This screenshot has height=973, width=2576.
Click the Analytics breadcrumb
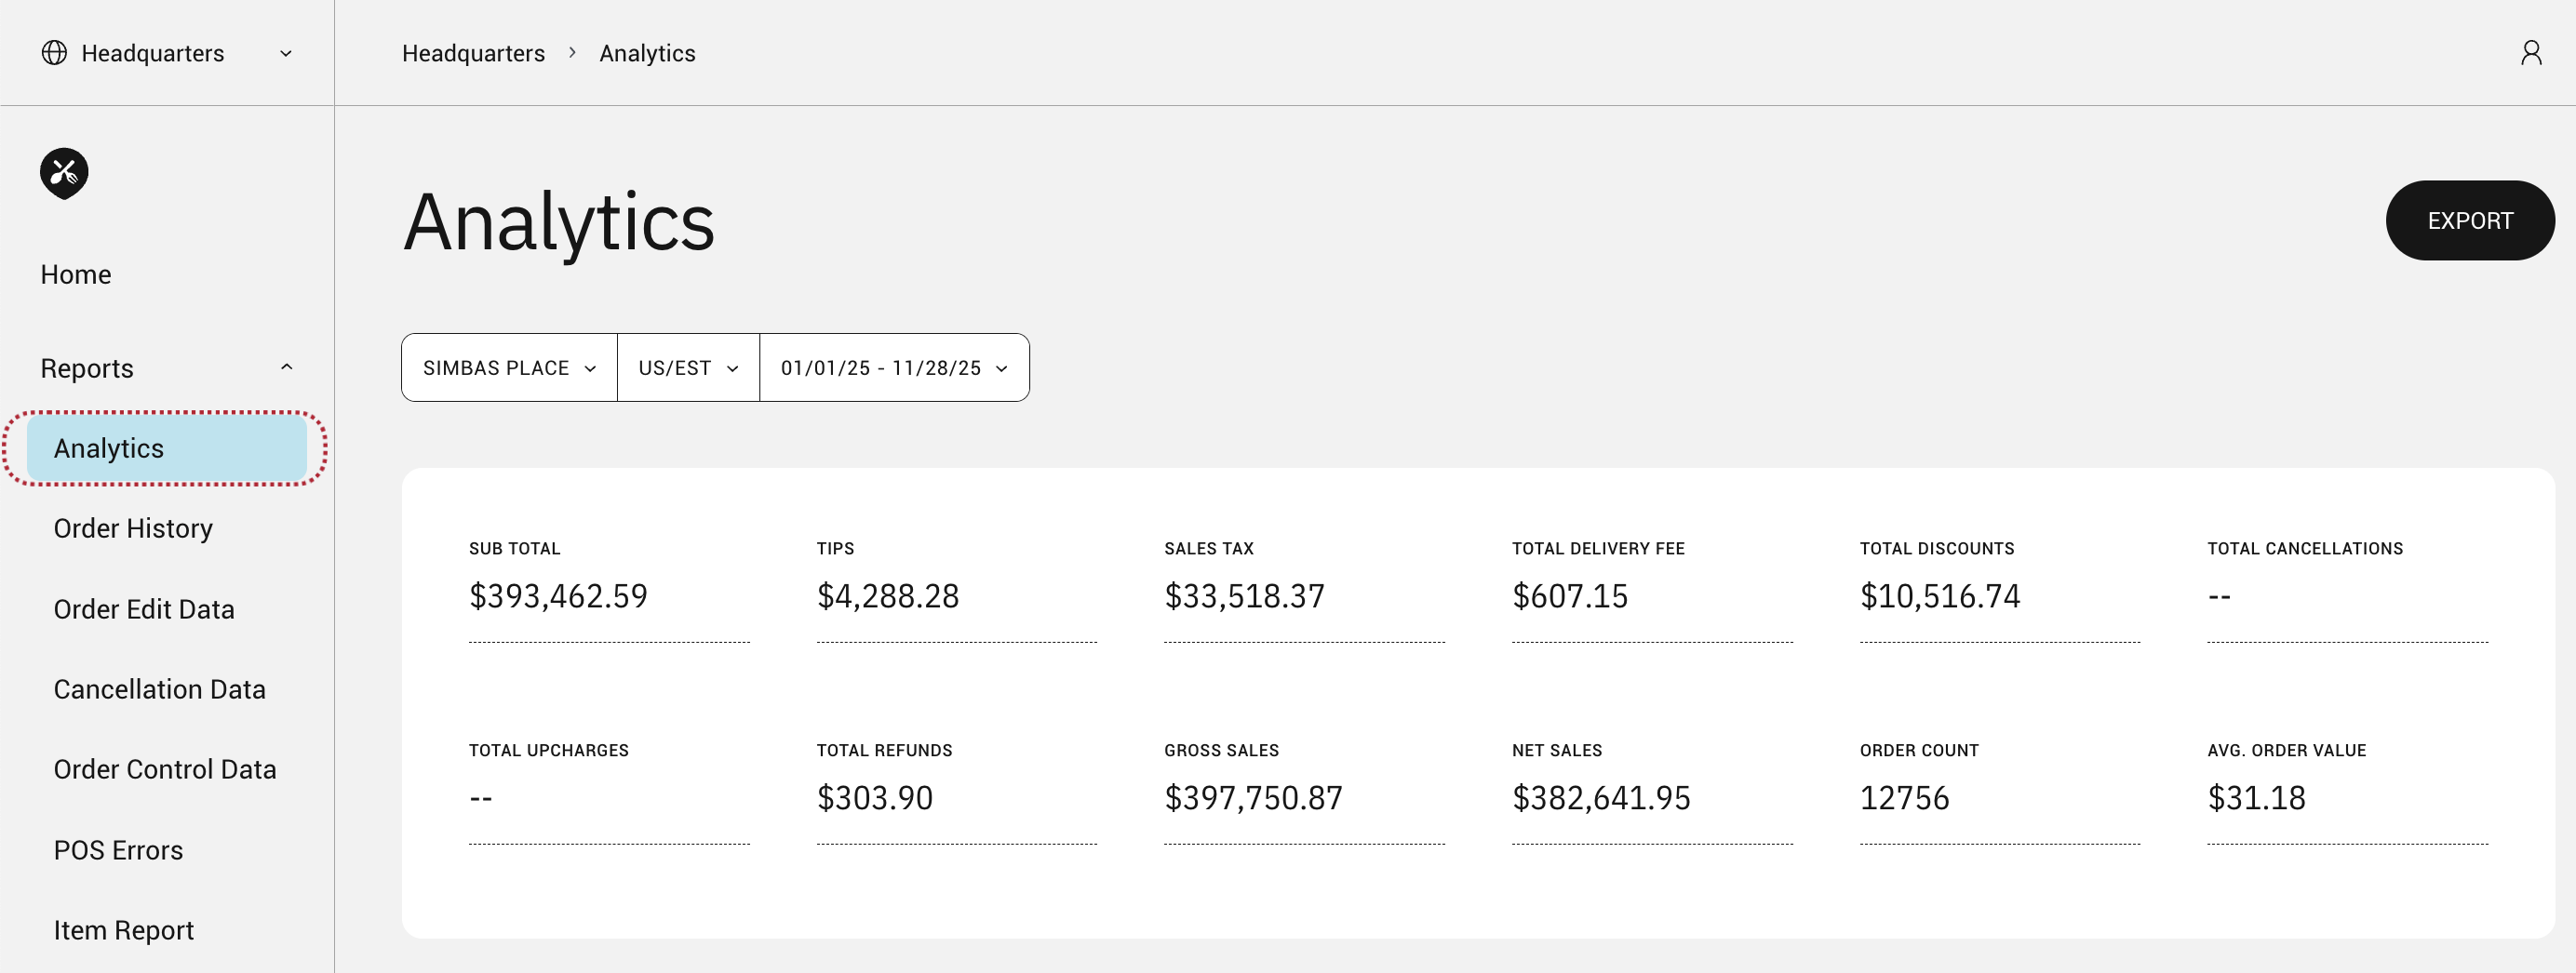[x=647, y=53]
